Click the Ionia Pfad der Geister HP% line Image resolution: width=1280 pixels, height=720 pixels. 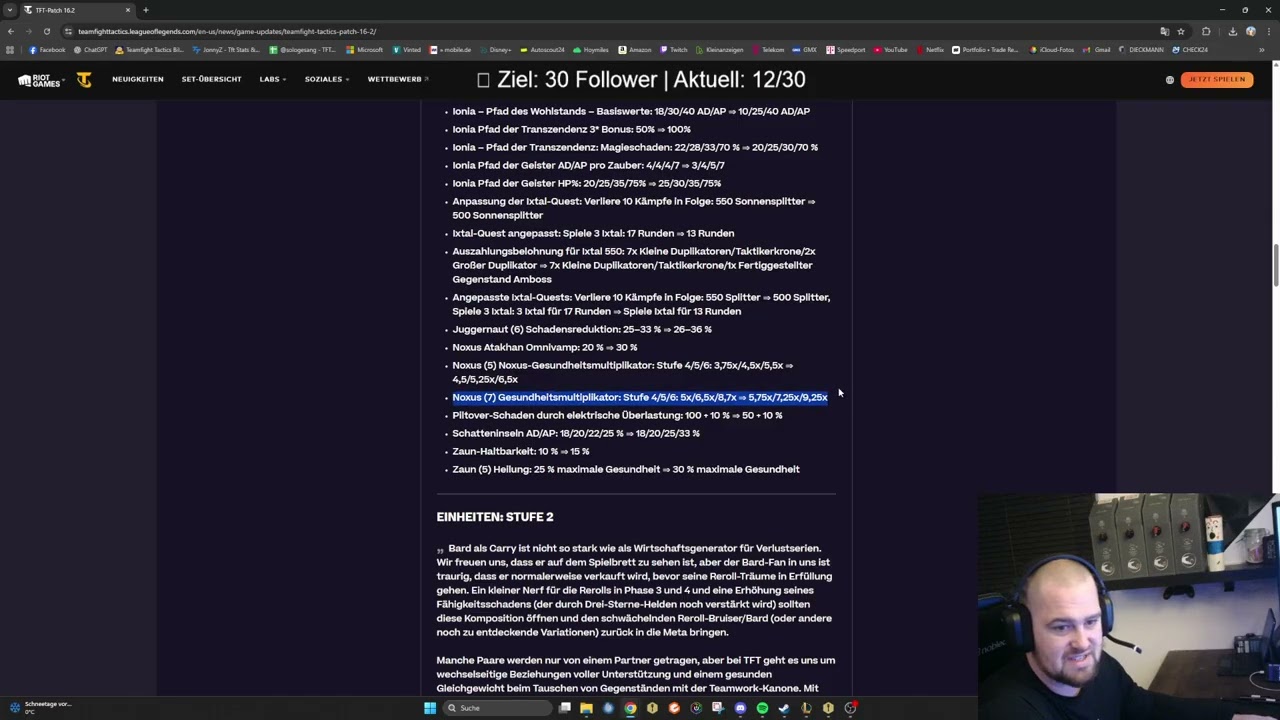click(x=586, y=183)
